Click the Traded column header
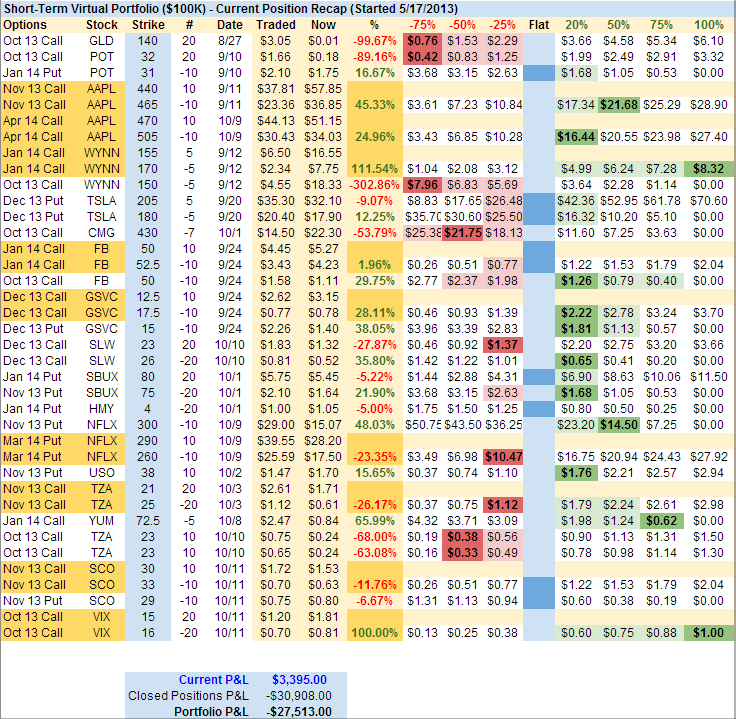Viewport: 736px width, 719px height. tap(275, 23)
